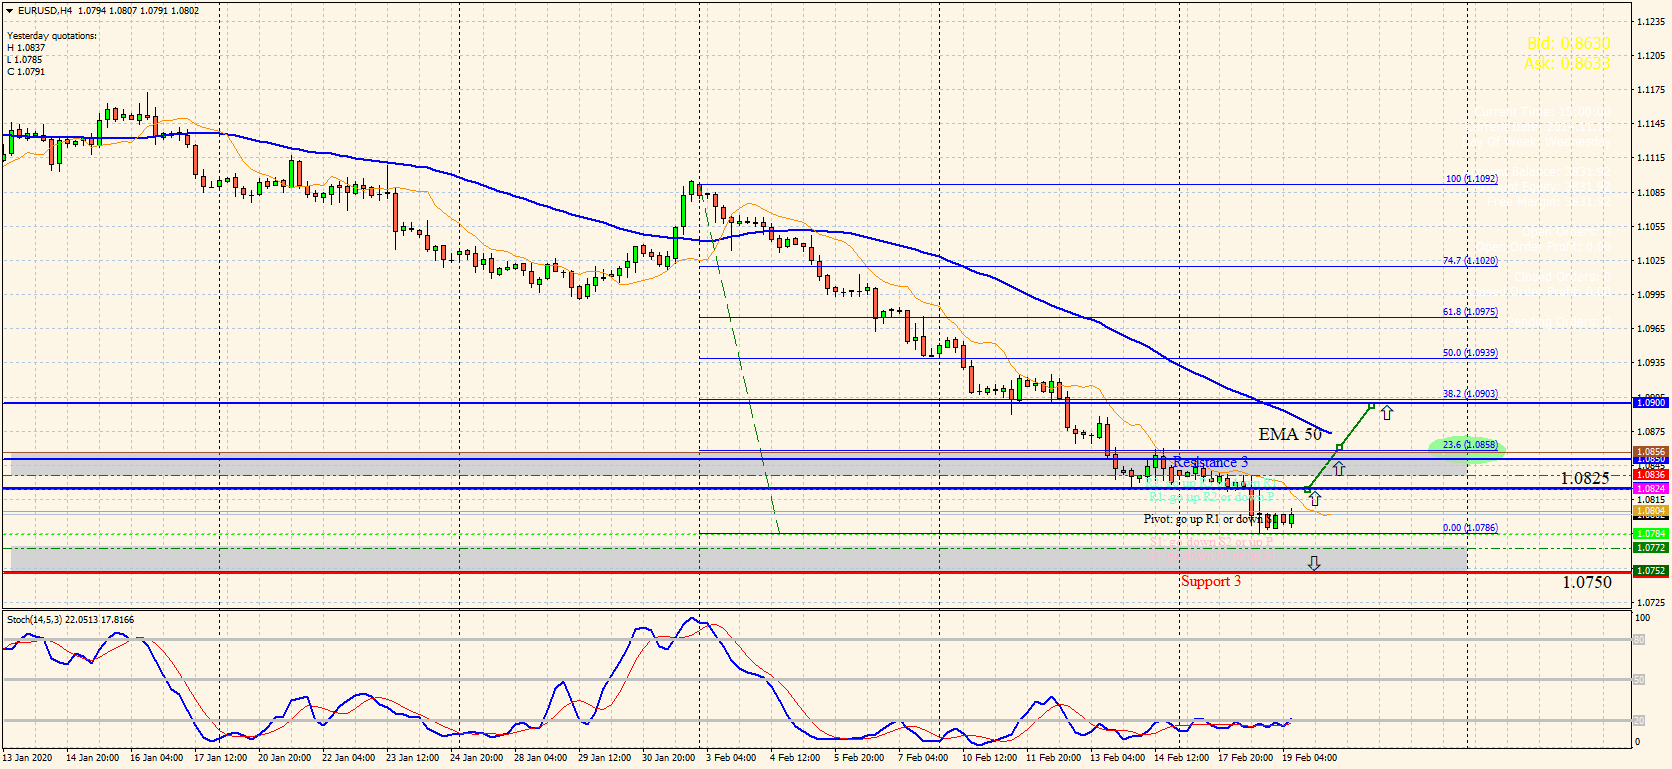Click the up arrow beside the 1.0900 line

click(1386, 412)
